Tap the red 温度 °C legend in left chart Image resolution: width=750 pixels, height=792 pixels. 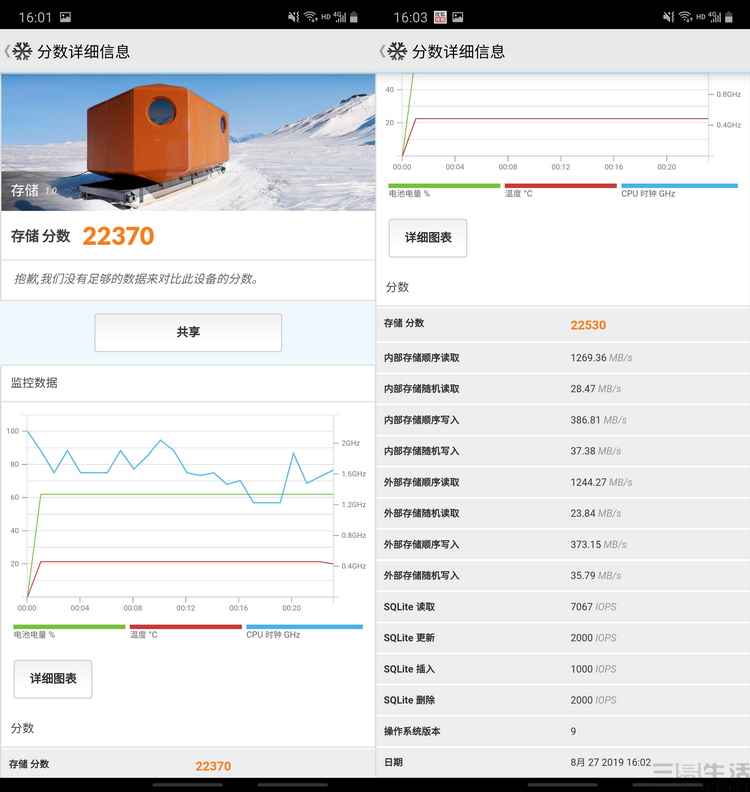pos(186,631)
